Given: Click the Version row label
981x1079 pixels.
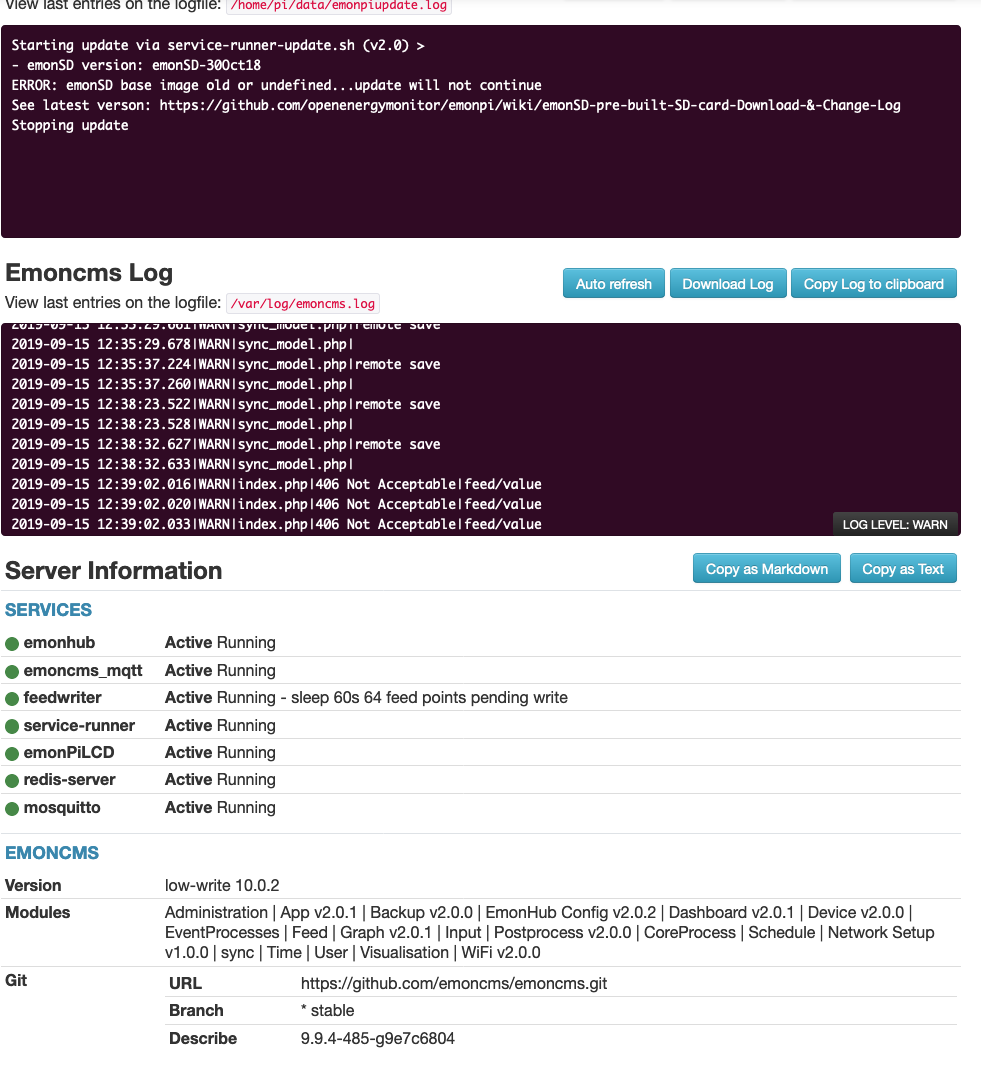Looking at the screenshot, I should click(x=33, y=885).
